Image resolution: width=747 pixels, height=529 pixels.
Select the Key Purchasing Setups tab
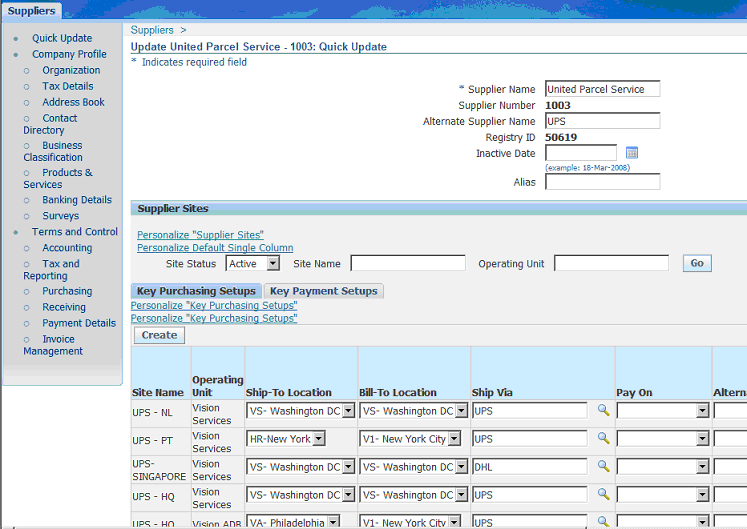coord(196,291)
